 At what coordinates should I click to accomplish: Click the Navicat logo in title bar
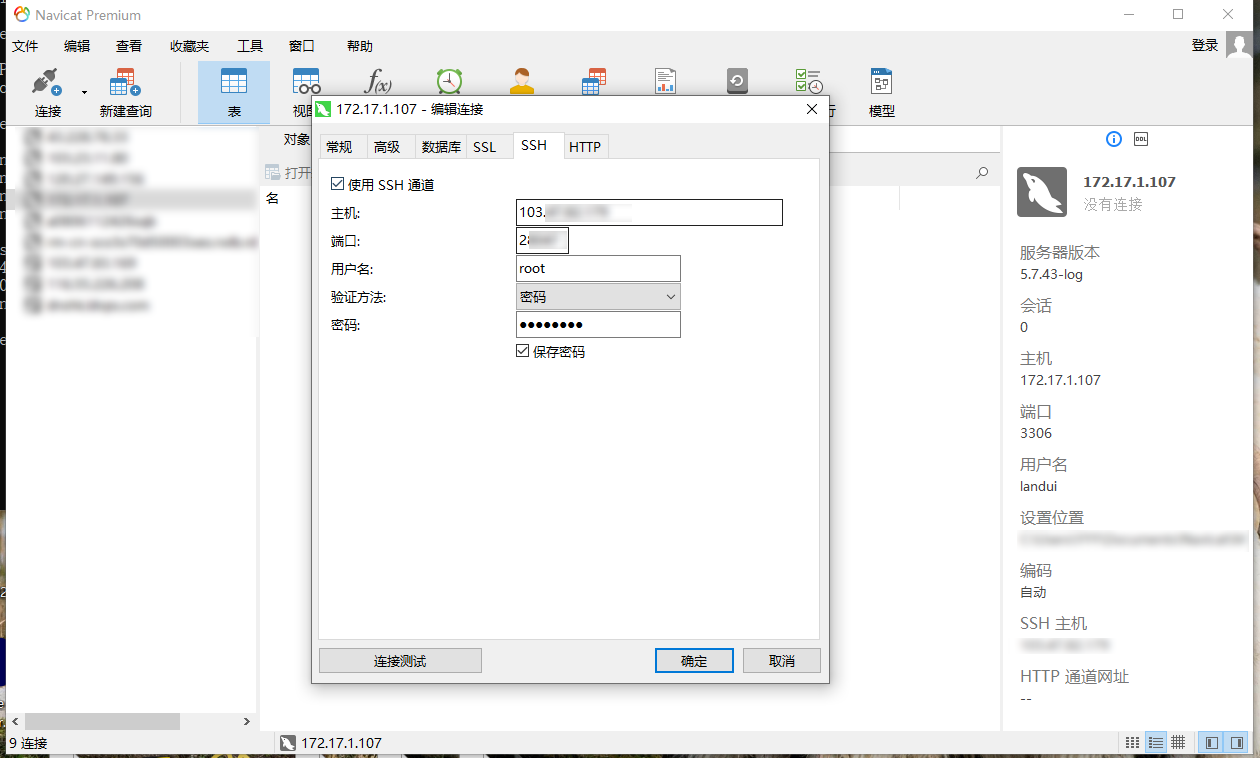(21, 15)
